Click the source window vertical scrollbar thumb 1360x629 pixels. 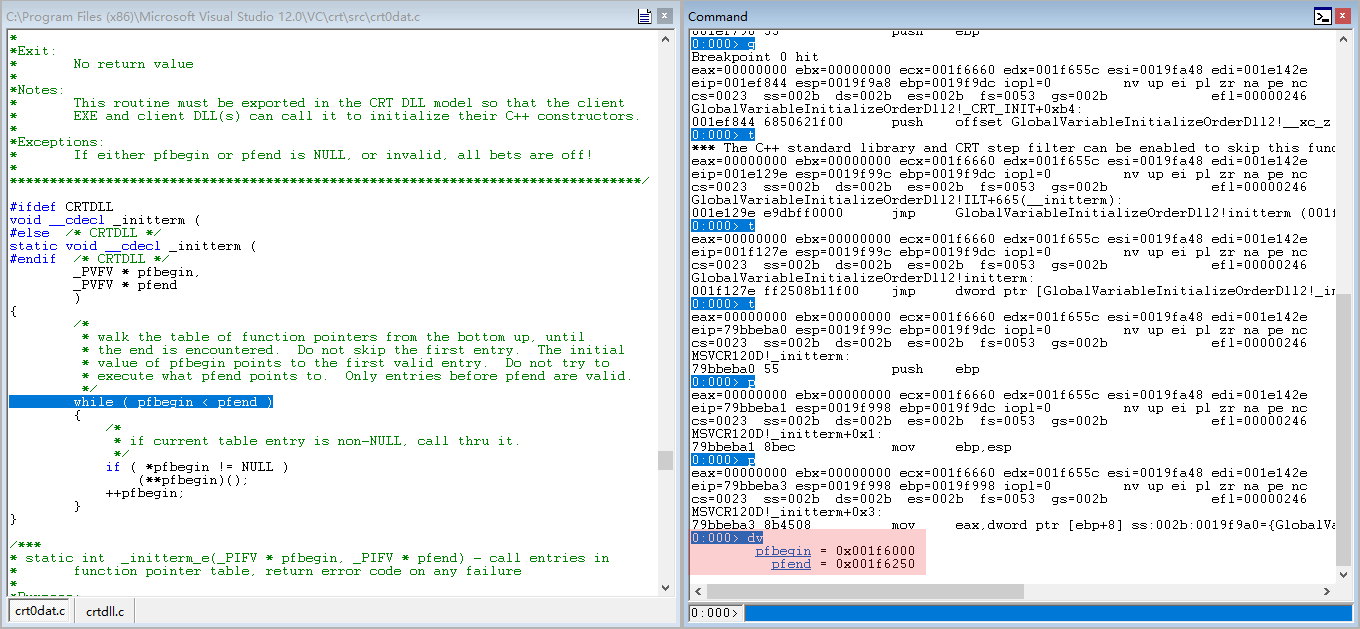coord(665,459)
